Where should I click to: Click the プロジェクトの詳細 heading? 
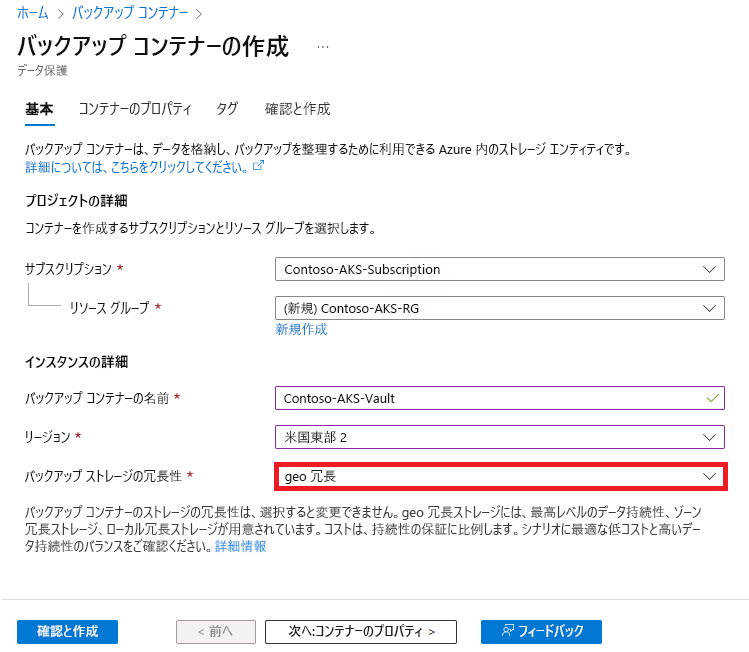pos(76,201)
